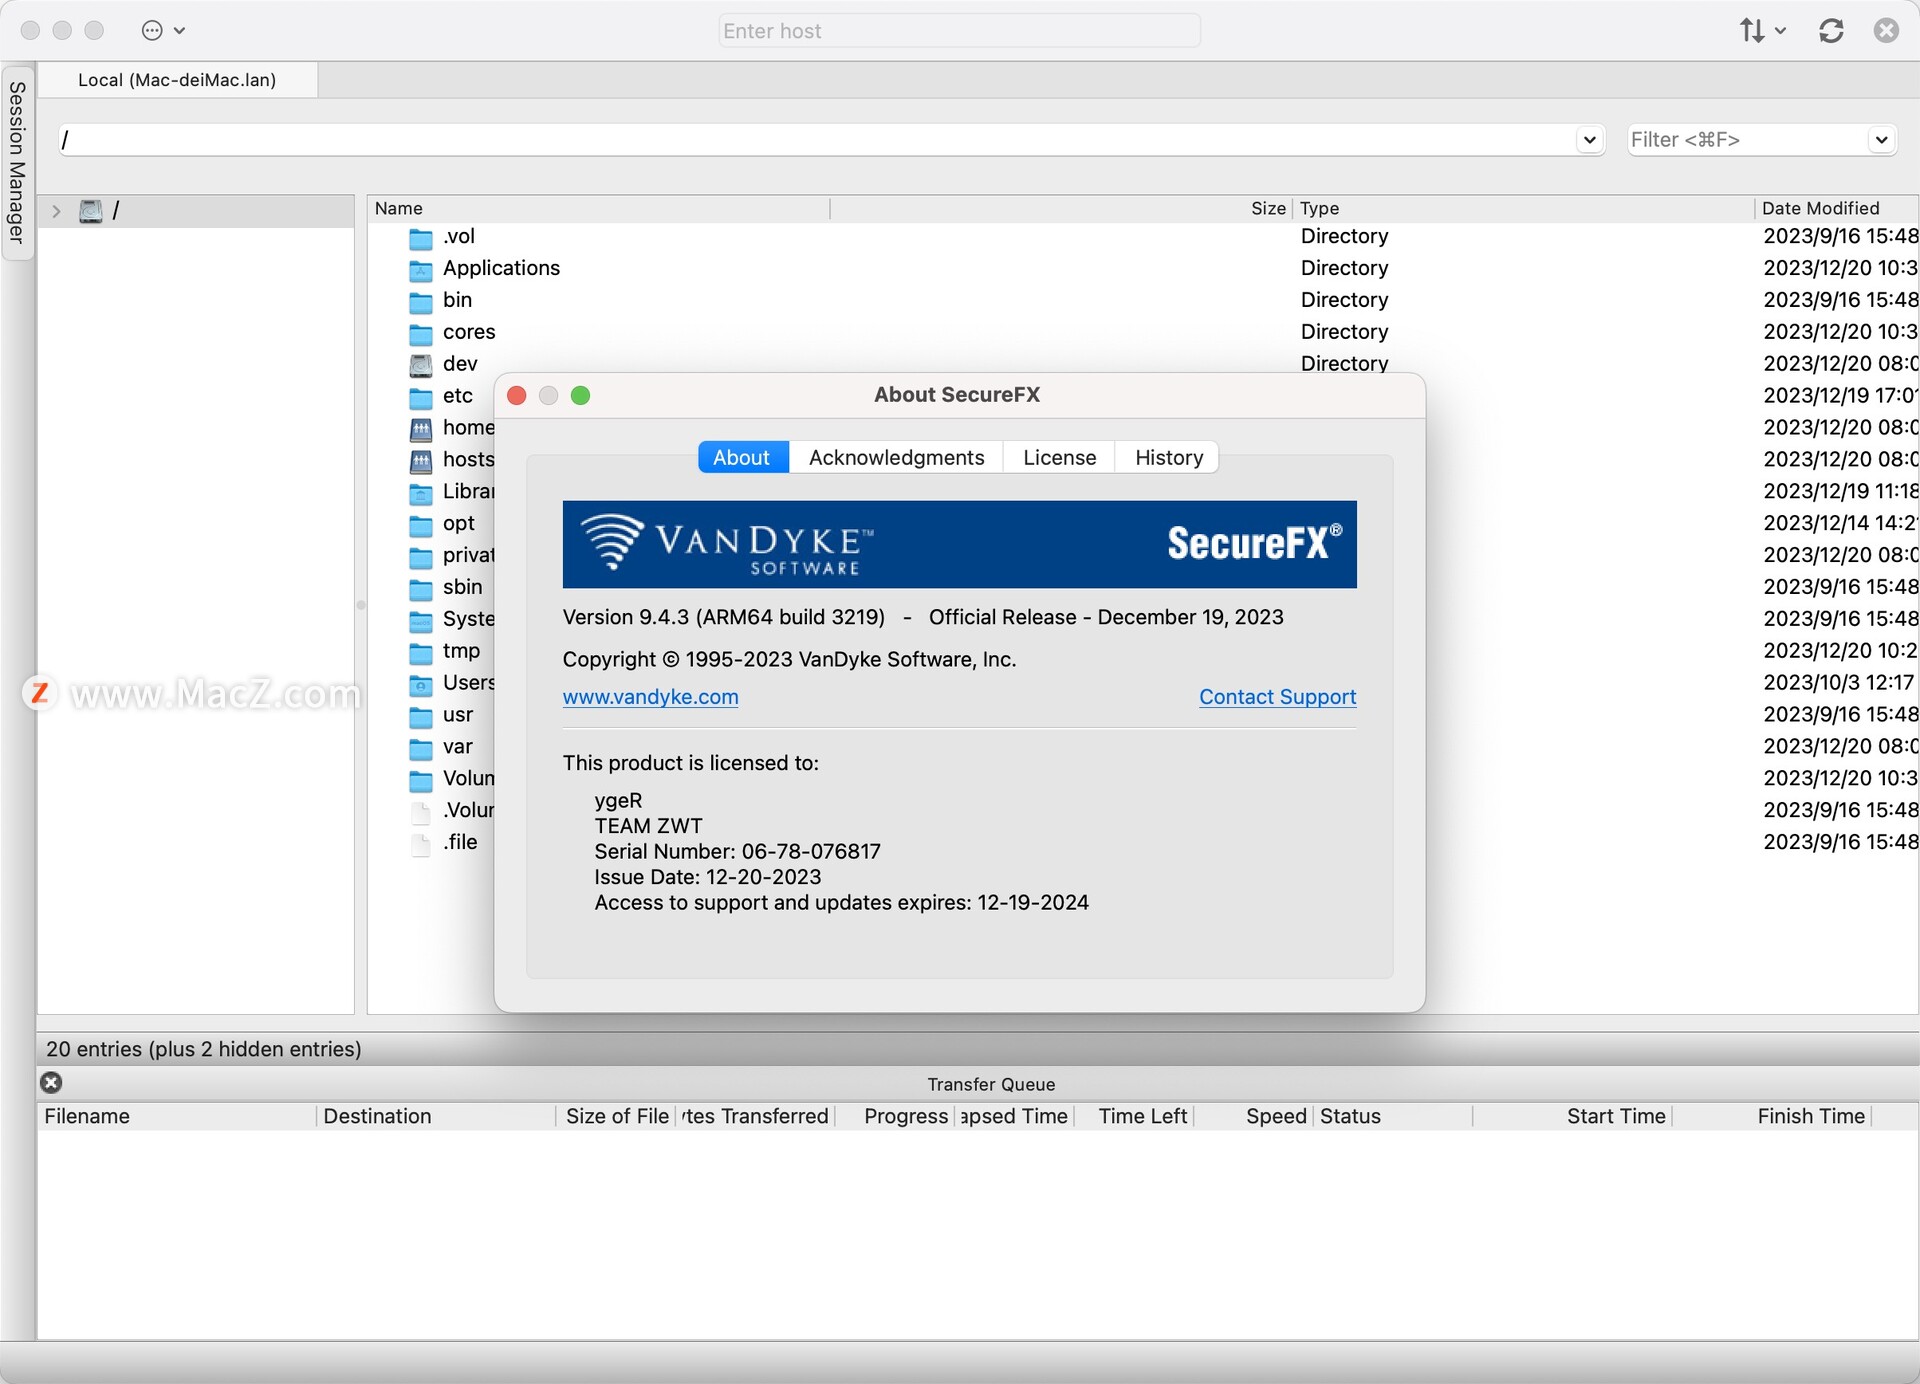Viewport: 1920px width, 1384px height.
Task: Close the About SecureFX dialog
Action: click(517, 396)
